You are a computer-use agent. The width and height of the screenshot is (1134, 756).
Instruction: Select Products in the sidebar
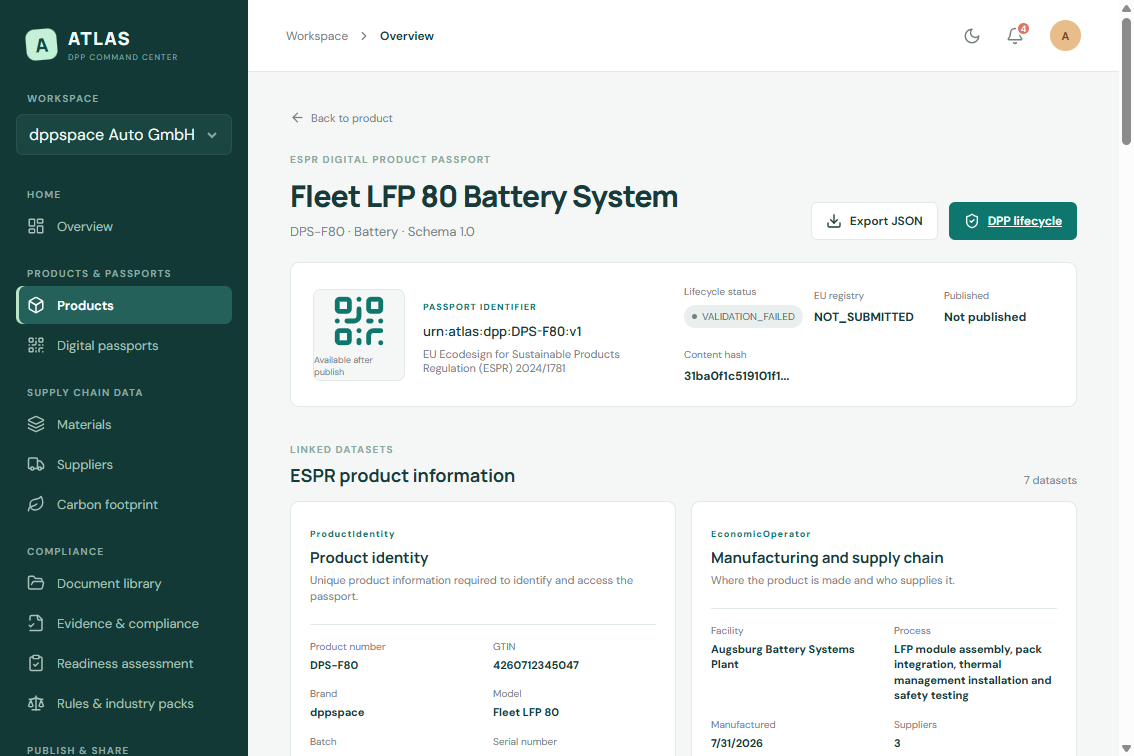[124, 305]
